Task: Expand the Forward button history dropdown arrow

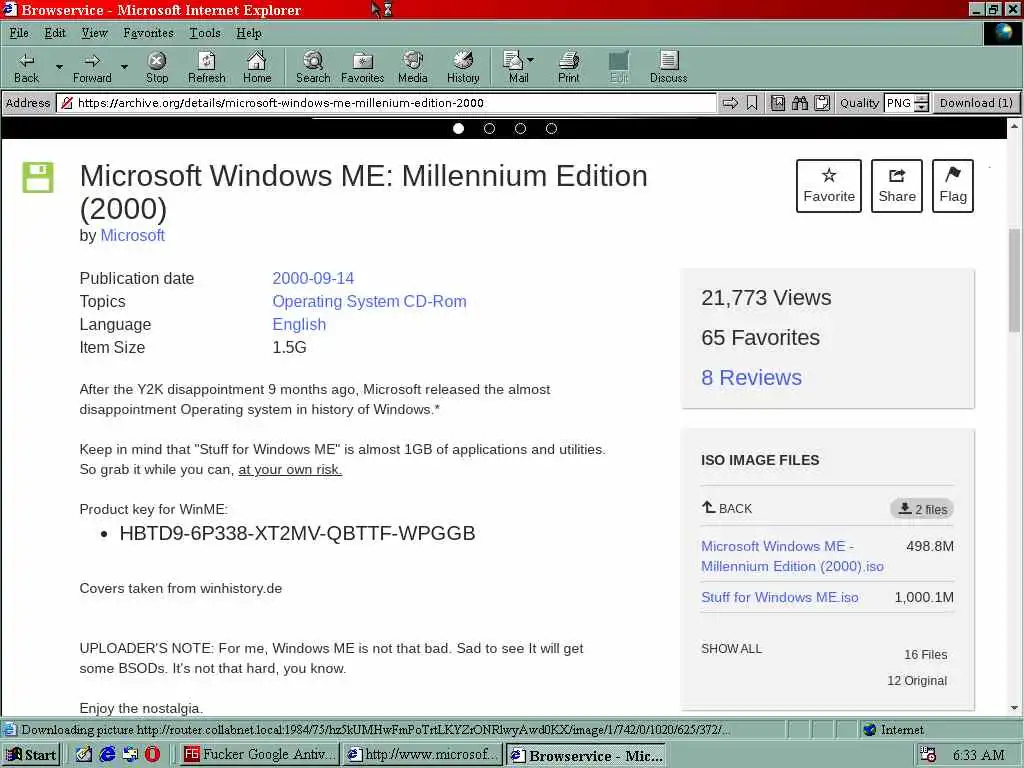Action: pyautogui.click(x=124, y=67)
